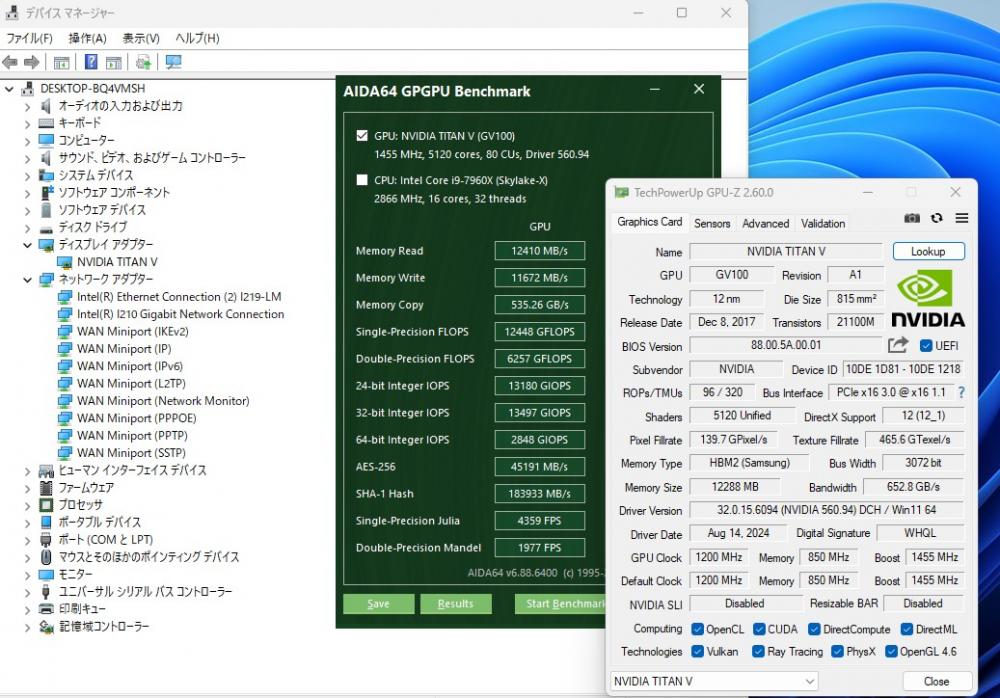Screen dimensions: 1000x698
Task: Toggle the DirectCompute checkbox
Action: (814, 629)
